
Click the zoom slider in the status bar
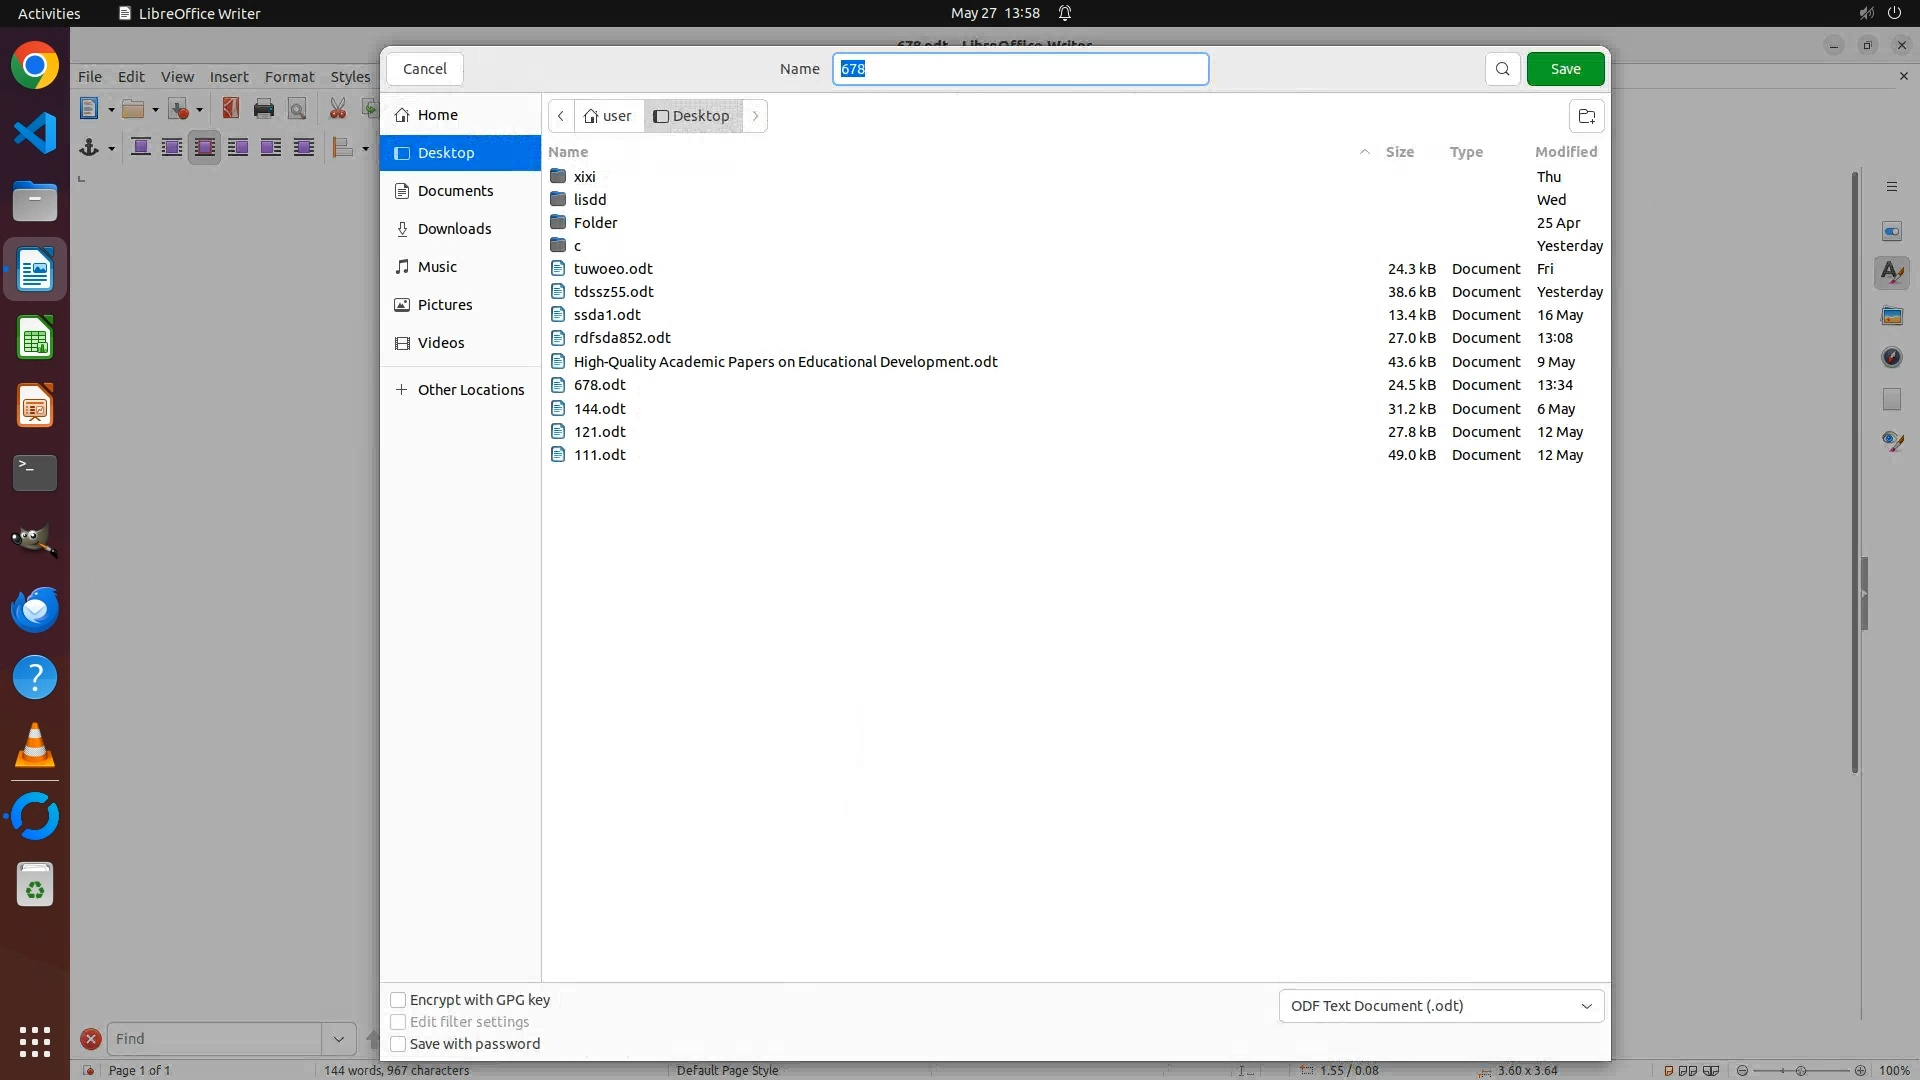[x=1800, y=1070]
